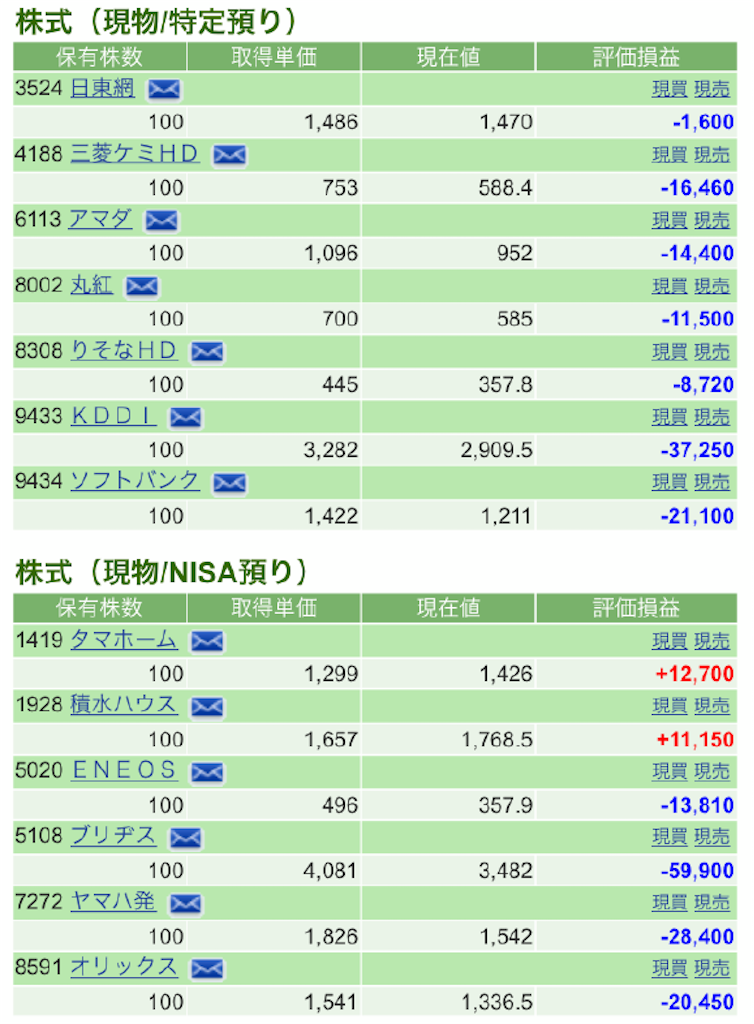Click 現売 for 日東網
754x1024 pixels.
point(712,89)
